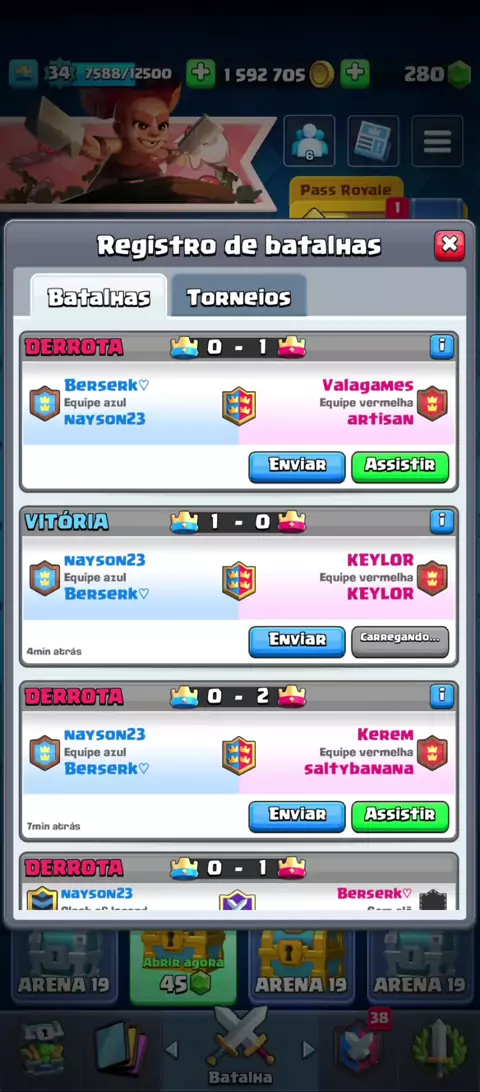Click the right arrow beside Batalha

tap(308, 1049)
